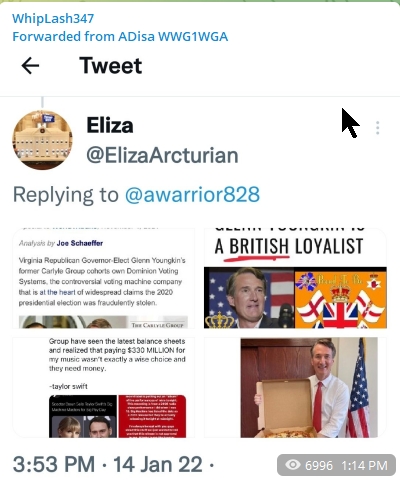400x484 pixels.
Task: Open the taylor swift quote image
Action: pyautogui.click(x=104, y=387)
